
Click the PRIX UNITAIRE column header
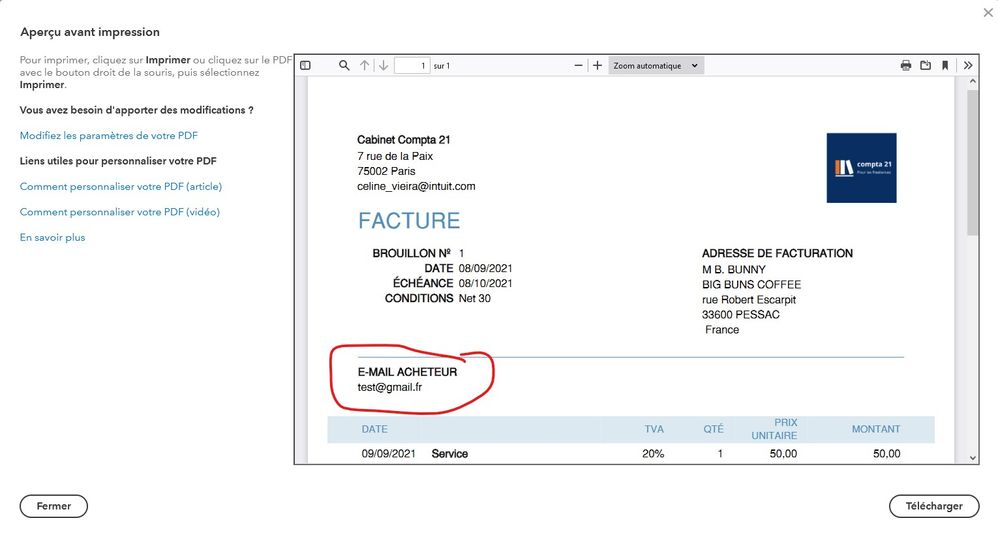point(774,429)
